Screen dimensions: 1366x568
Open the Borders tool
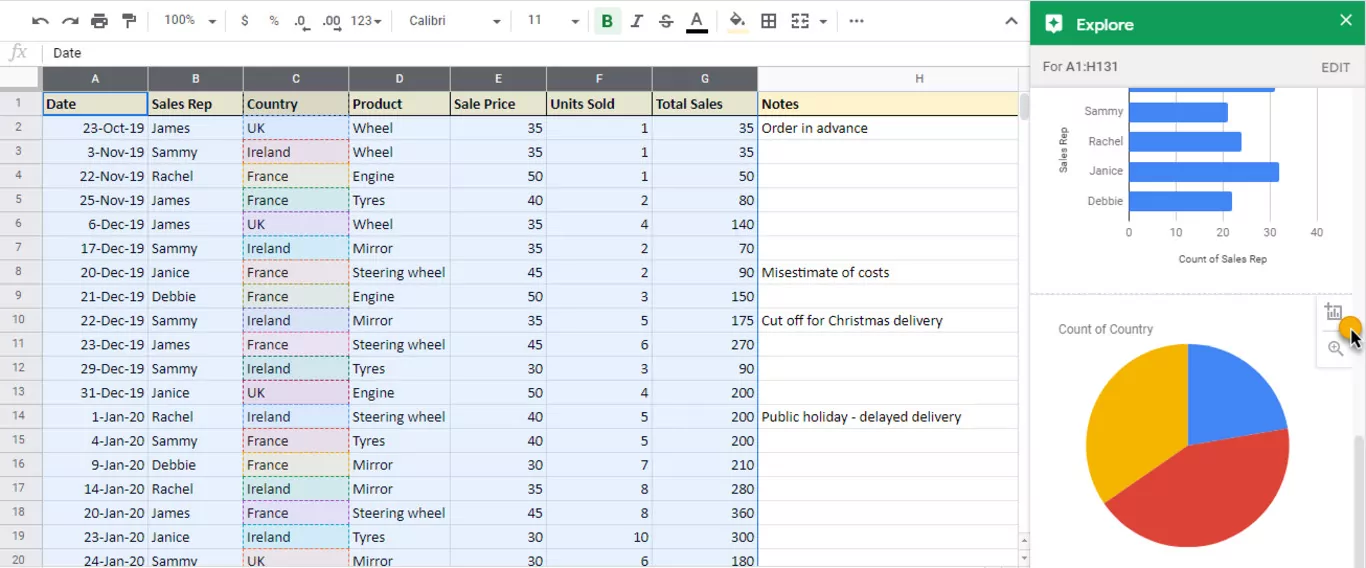(x=769, y=21)
